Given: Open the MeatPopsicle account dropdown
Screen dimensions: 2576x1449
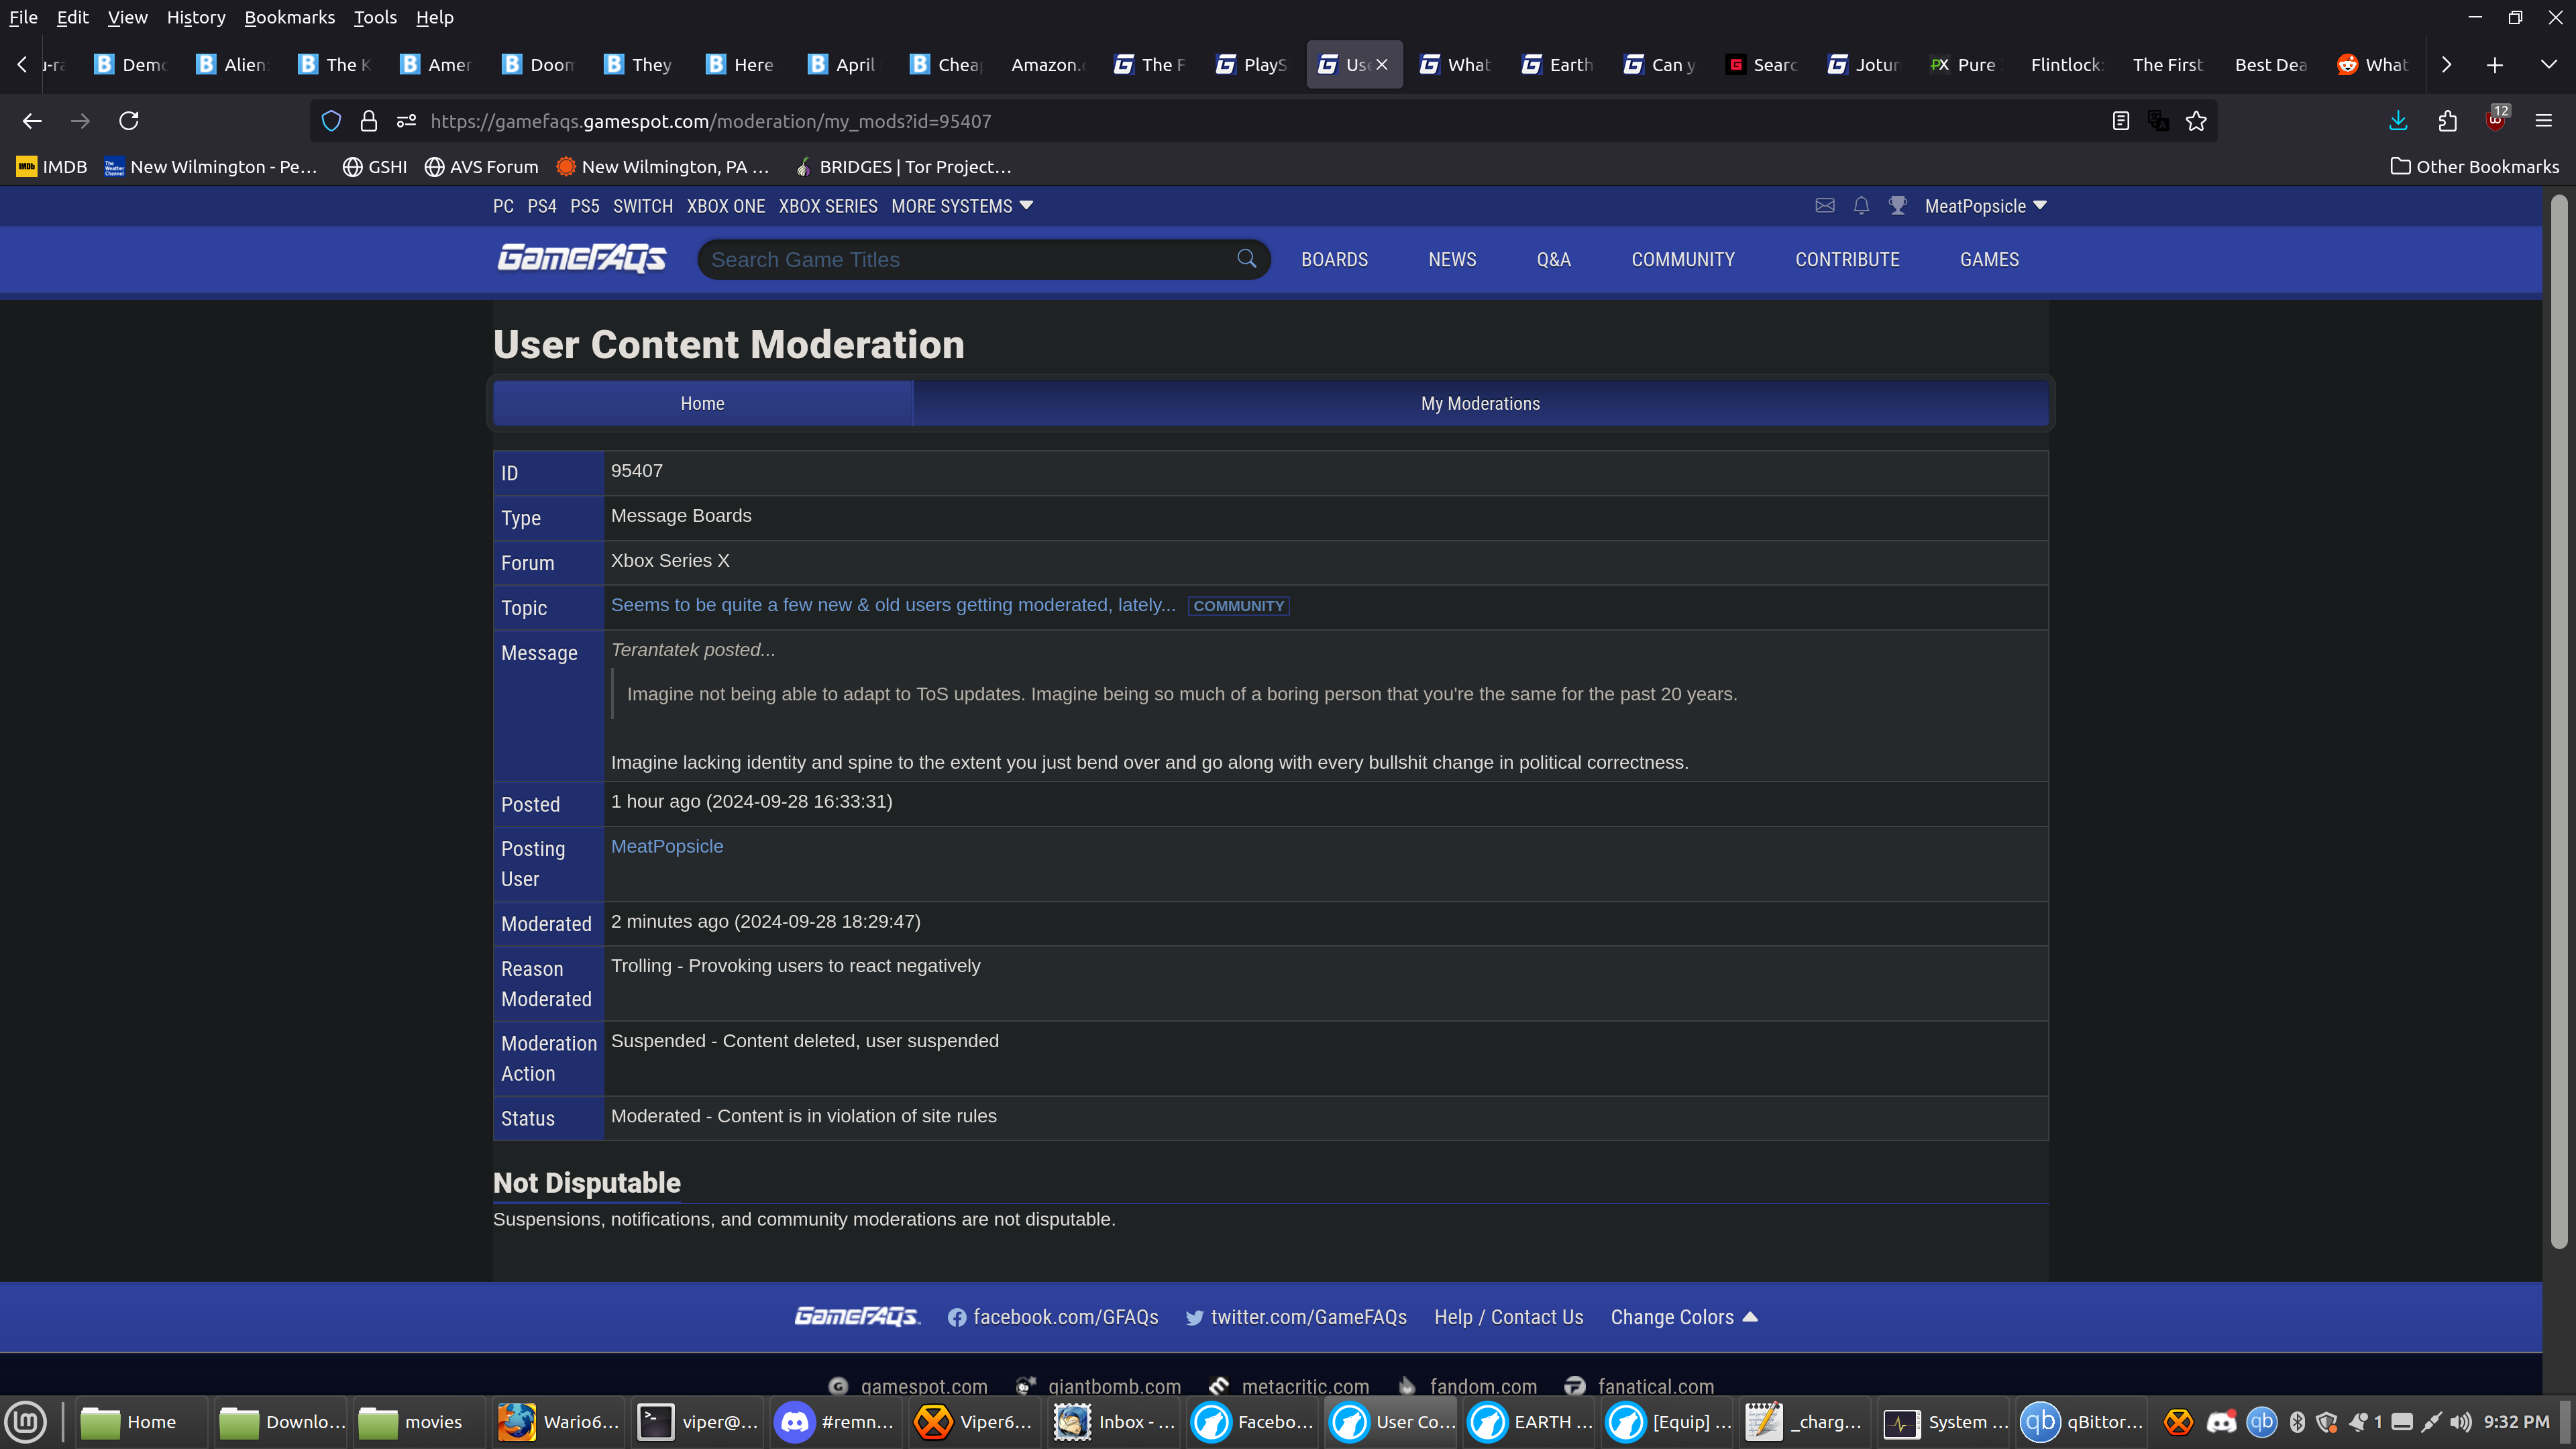Looking at the screenshot, I should pyautogui.click(x=1985, y=206).
